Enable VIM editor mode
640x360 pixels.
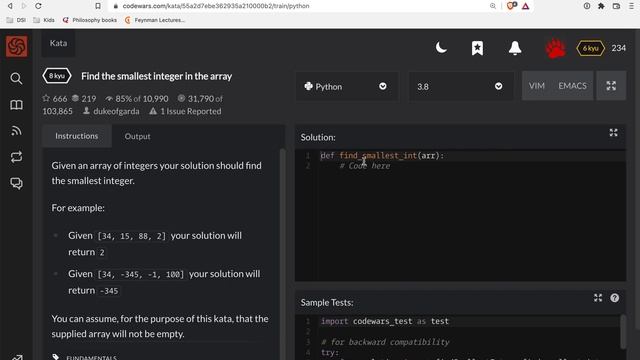tap(536, 86)
